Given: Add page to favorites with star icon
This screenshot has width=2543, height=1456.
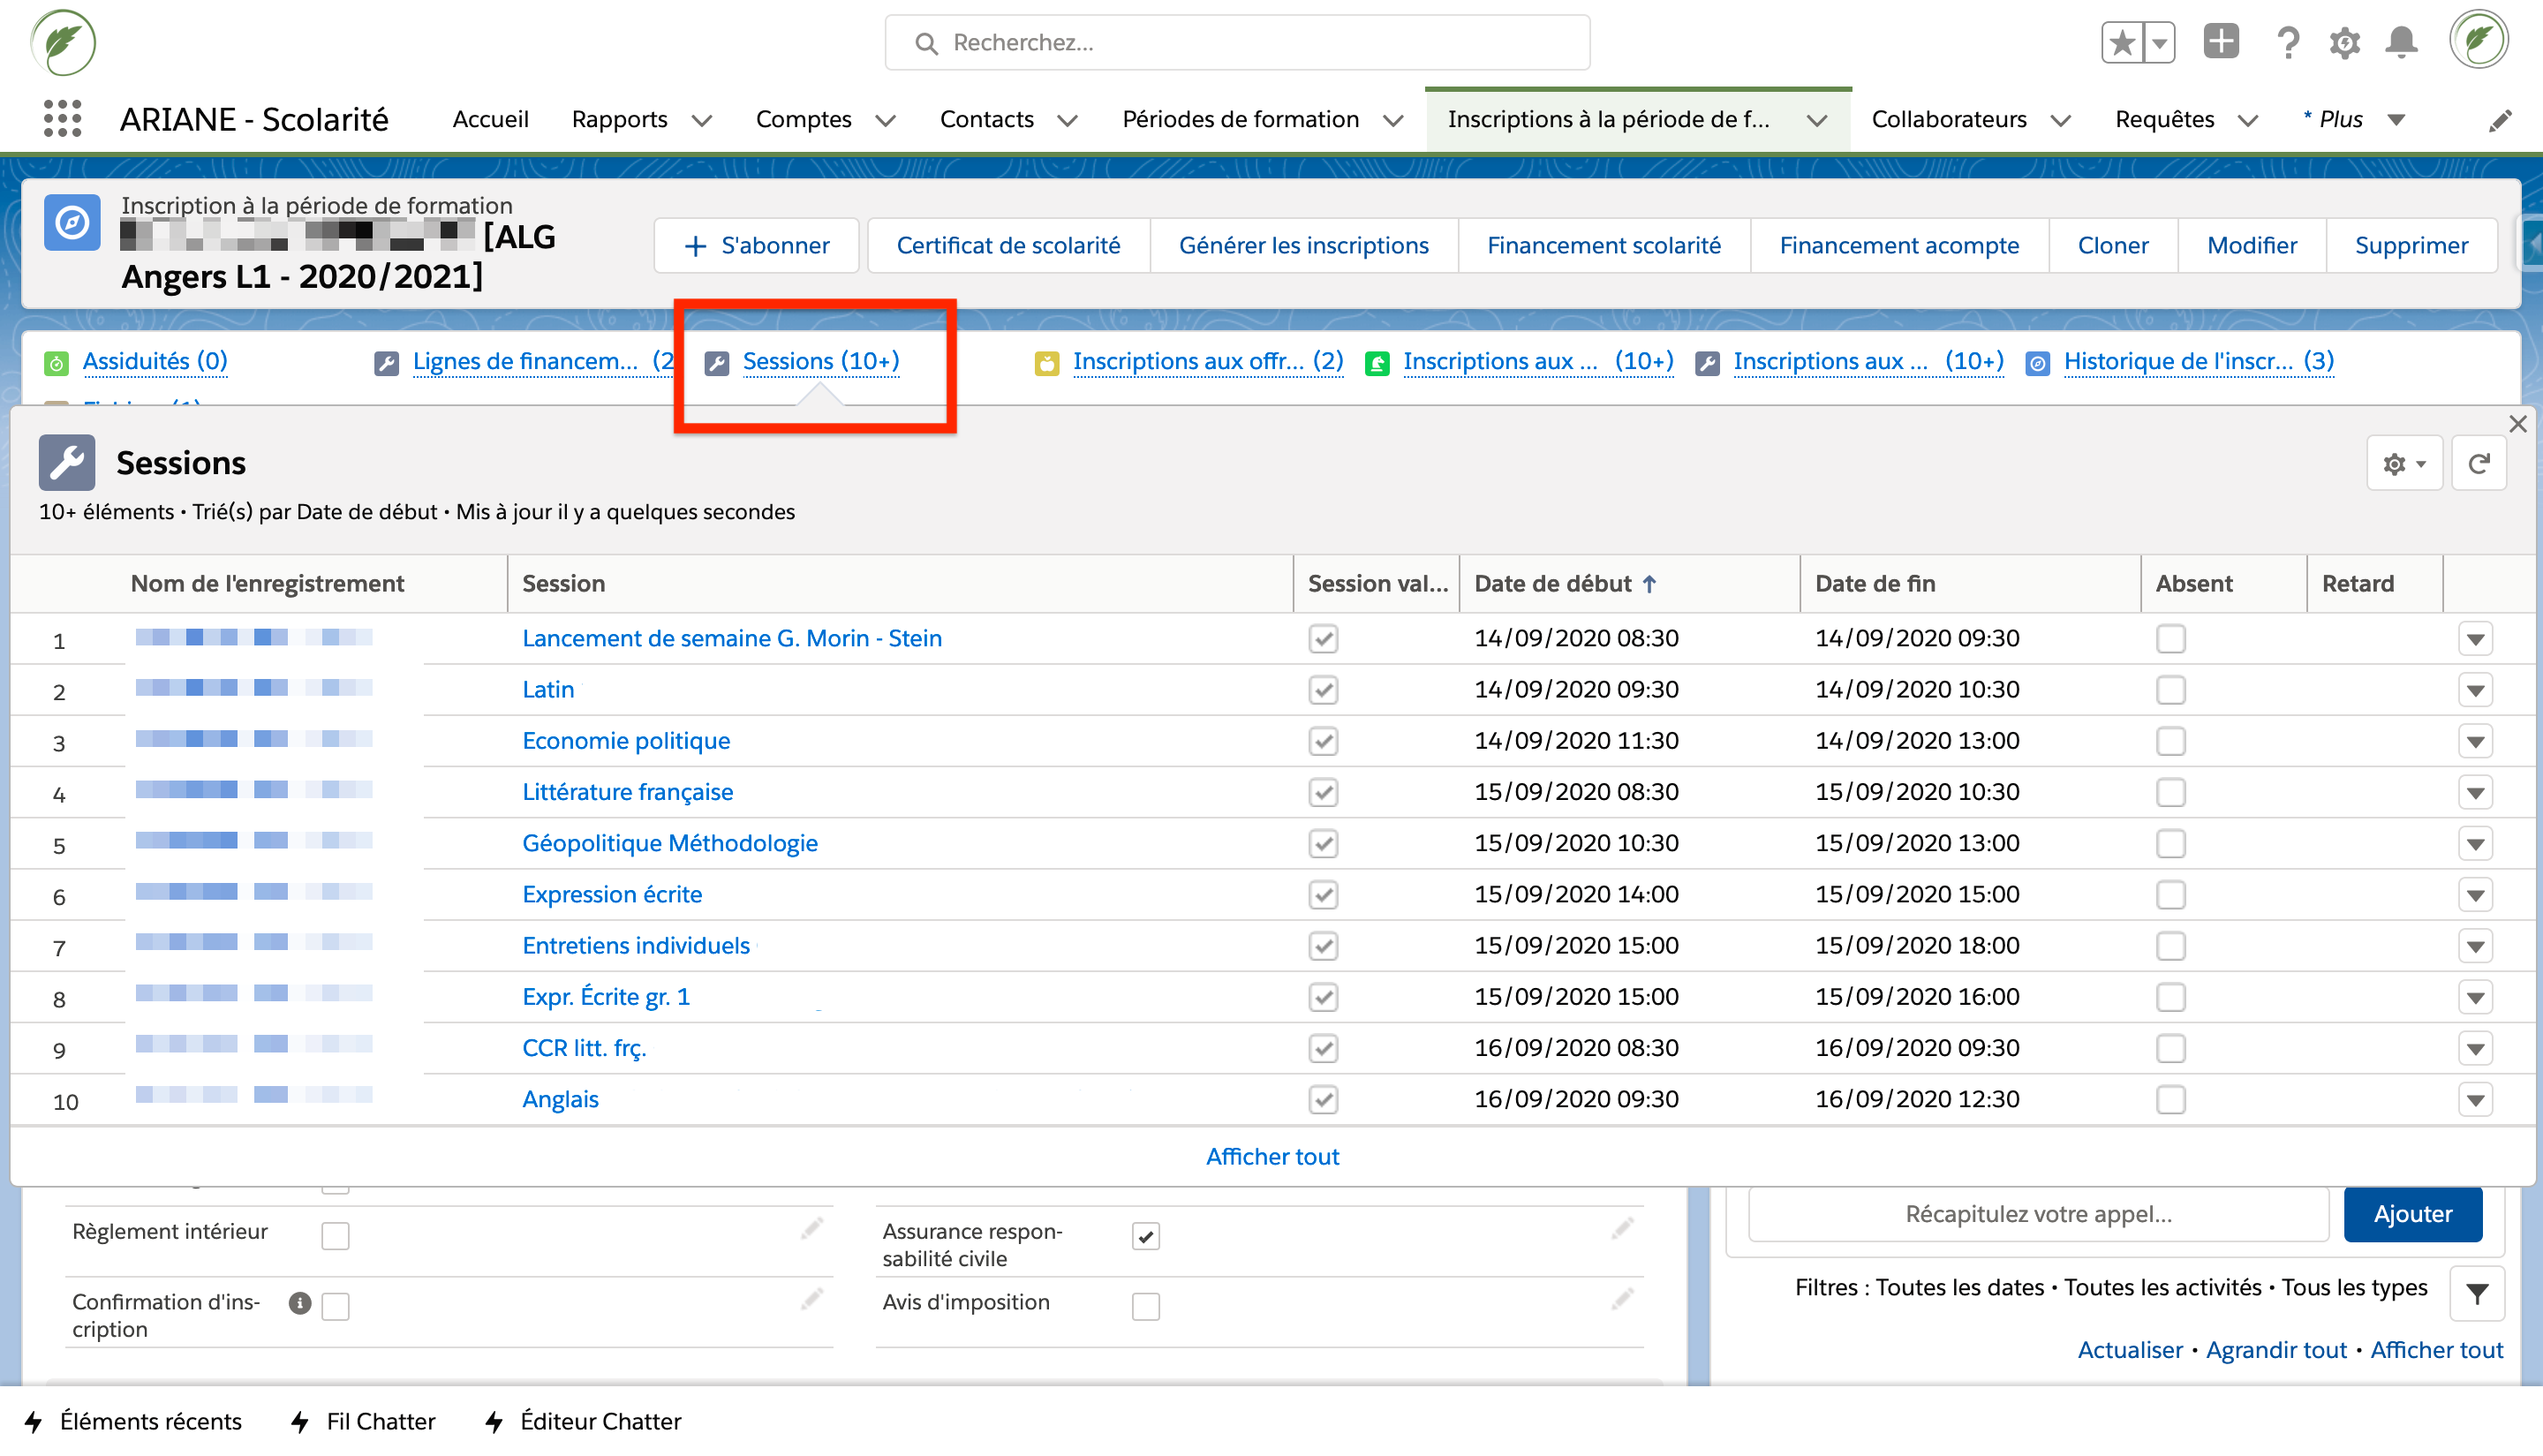Looking at the screenshot, I should click(x=2122, y=42).
